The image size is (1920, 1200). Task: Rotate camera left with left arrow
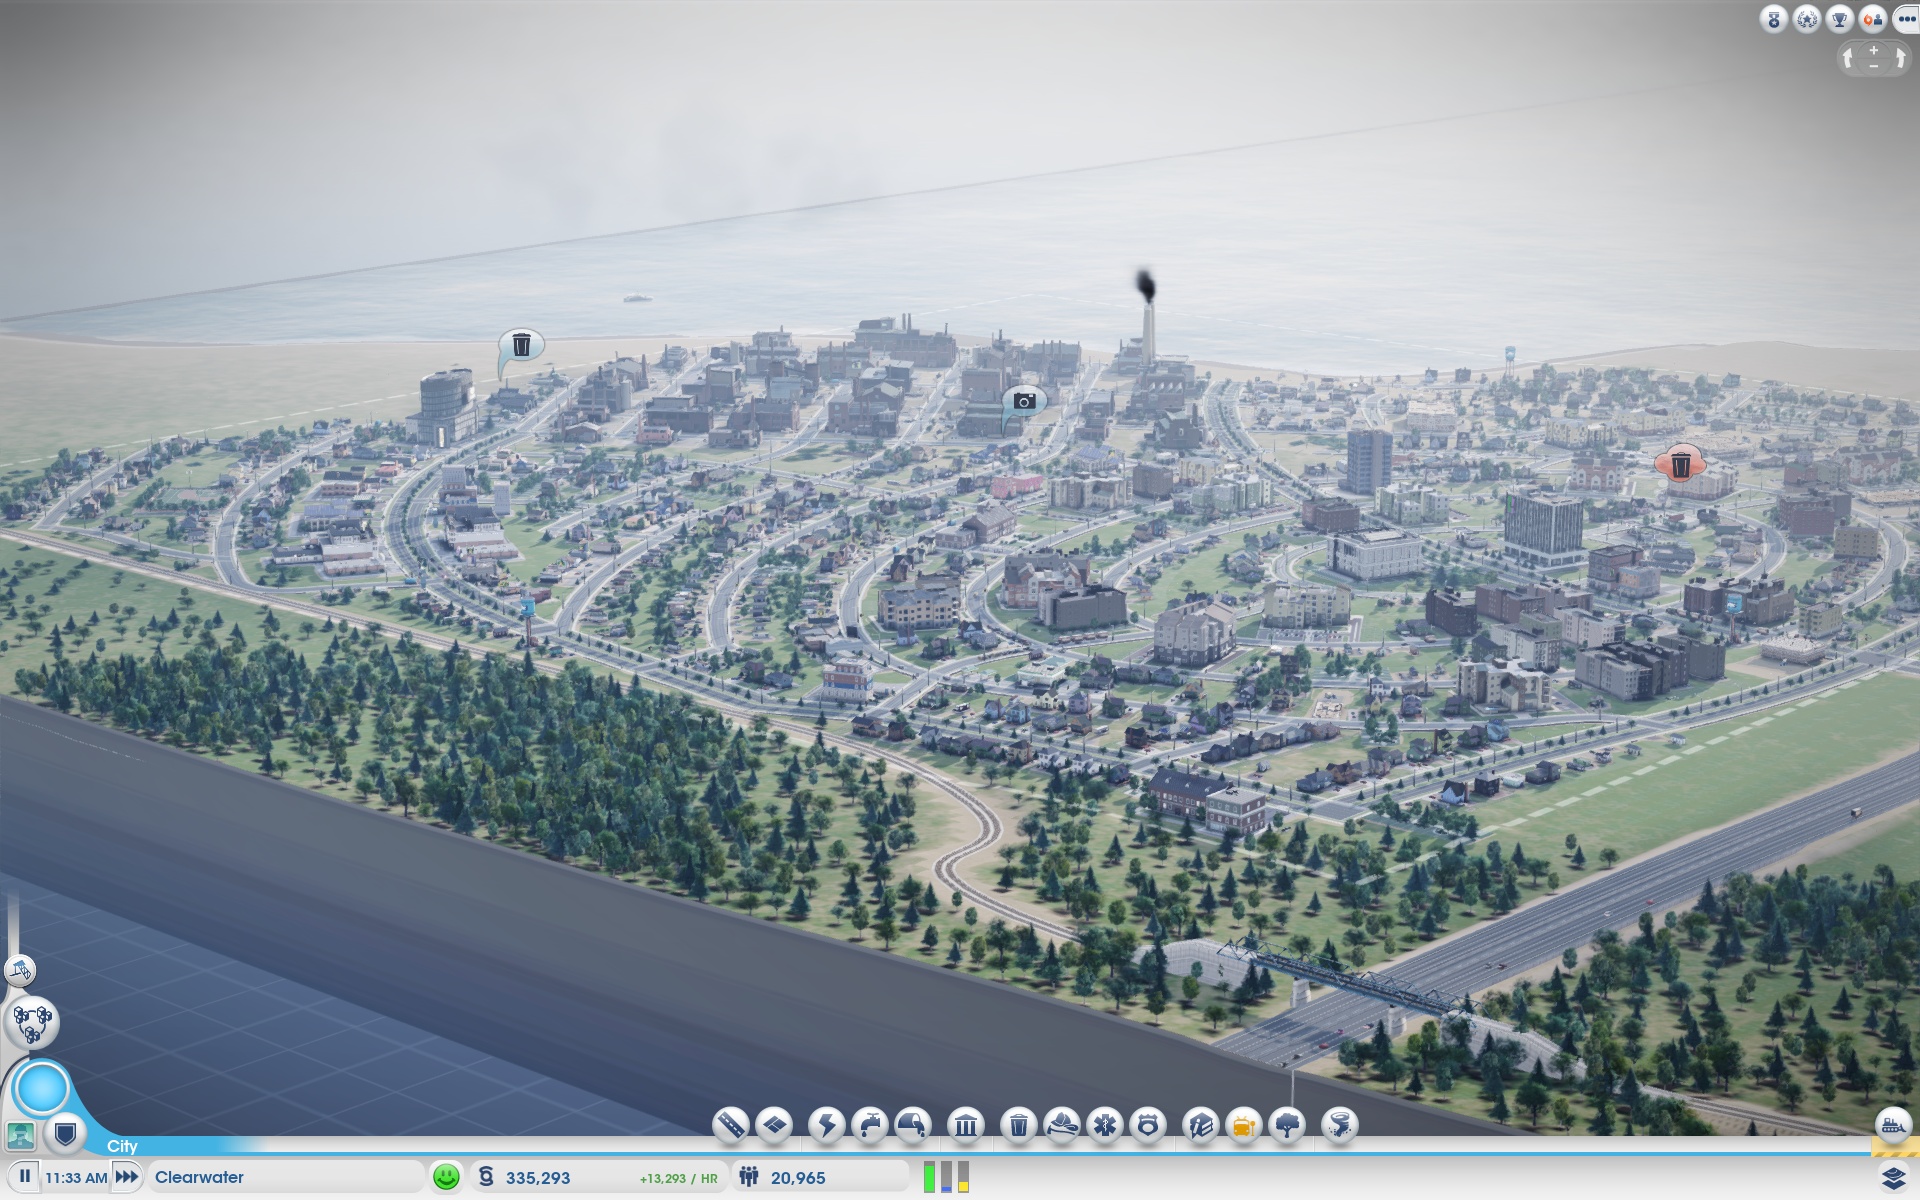(x=1848, y=58)
